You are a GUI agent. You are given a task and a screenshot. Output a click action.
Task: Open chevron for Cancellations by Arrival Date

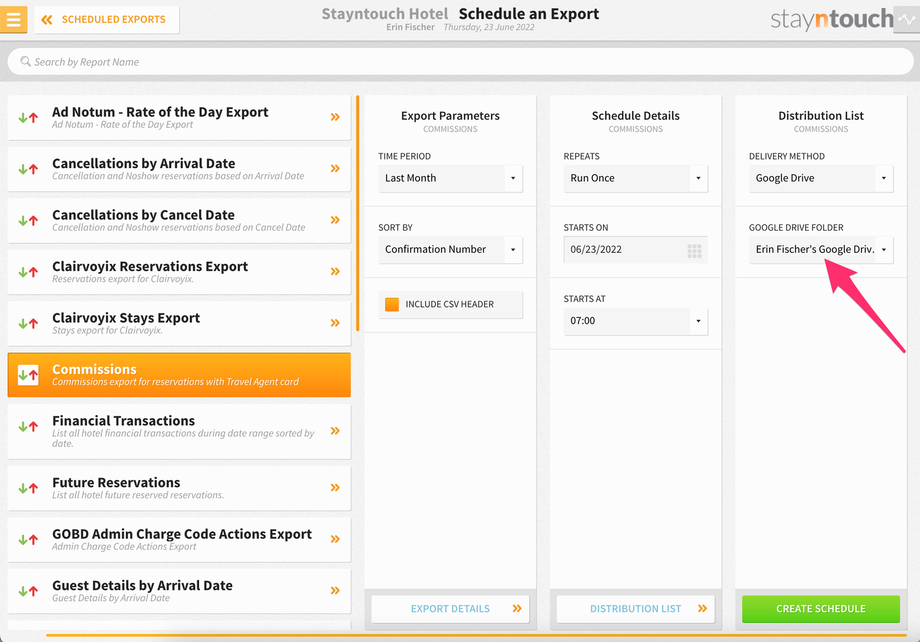click(335, 168)
